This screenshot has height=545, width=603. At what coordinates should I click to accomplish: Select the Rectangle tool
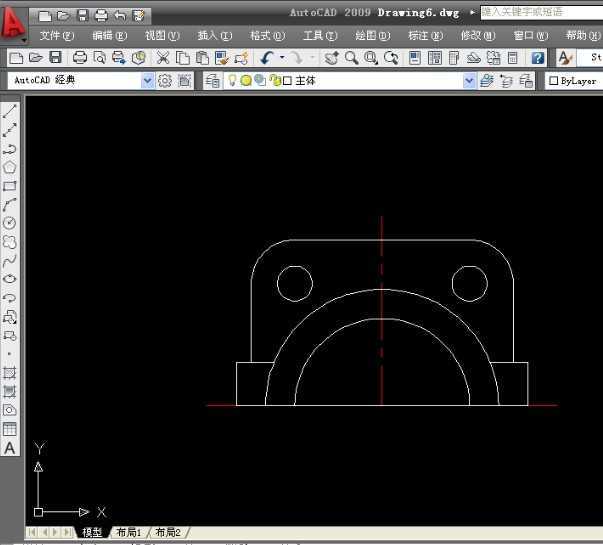pyautogui.click(x=10, y=186)
